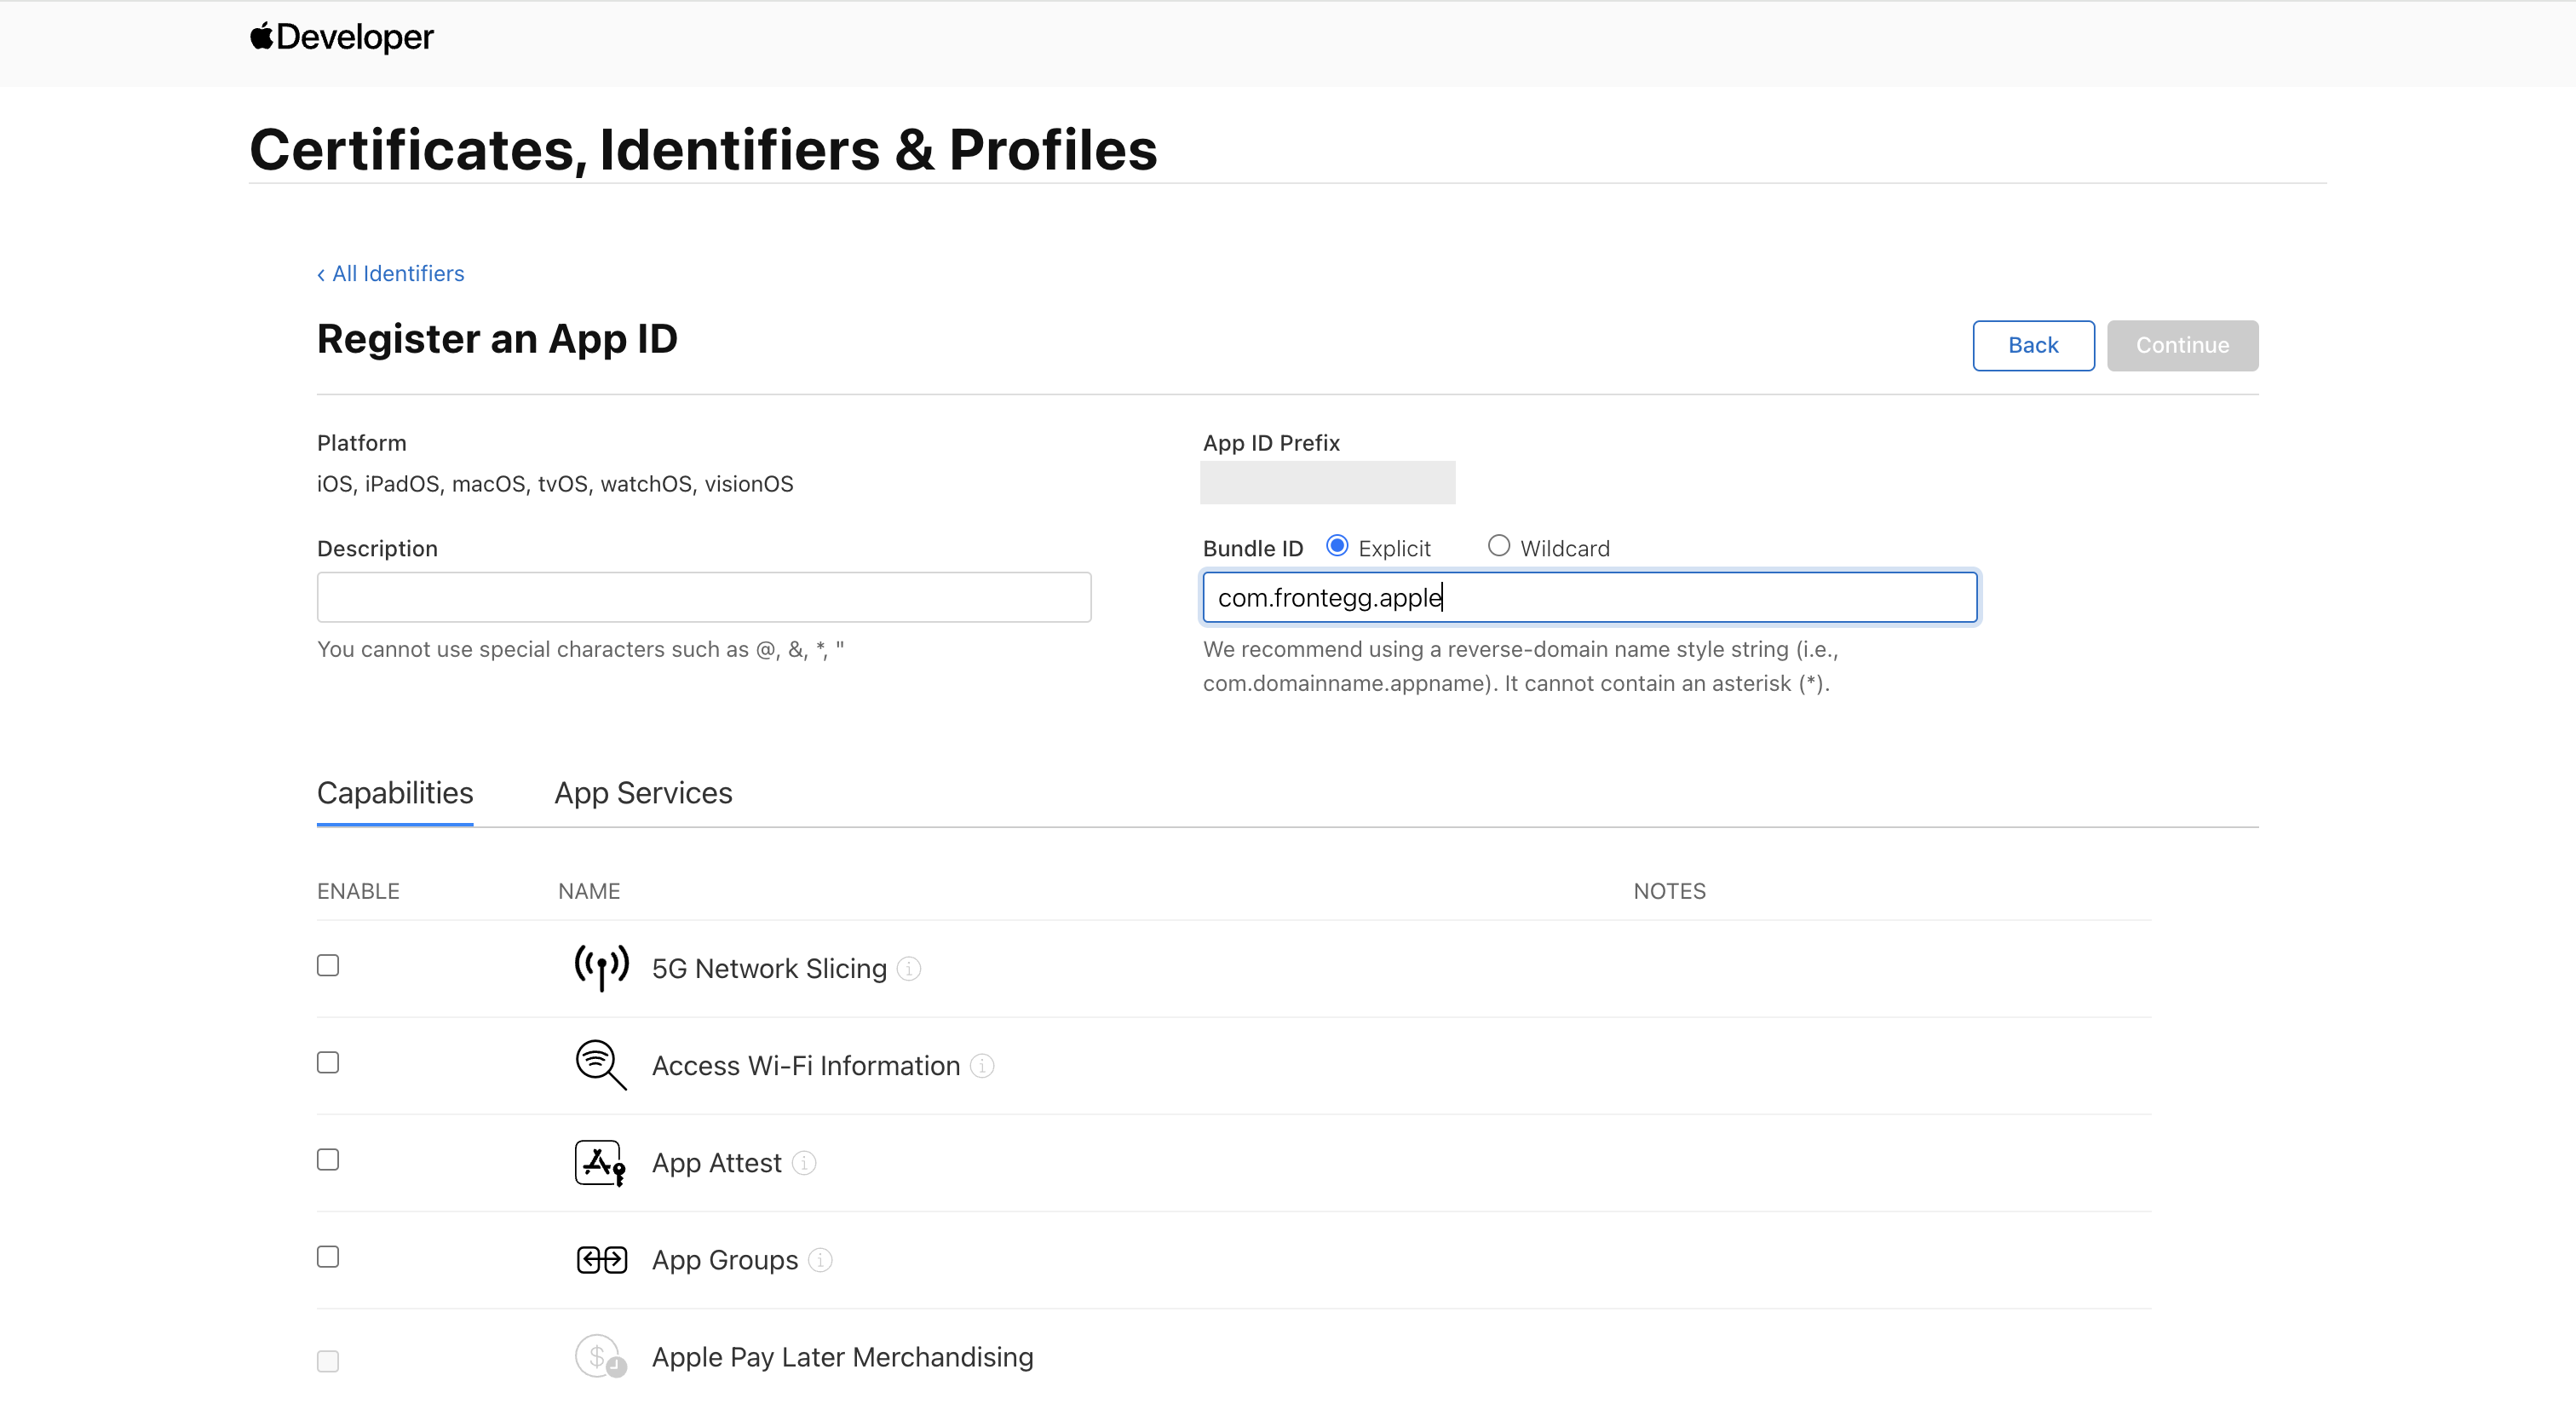Select the Explicit Bundle ID option

pyautogui.click(x=1337, y=546)
